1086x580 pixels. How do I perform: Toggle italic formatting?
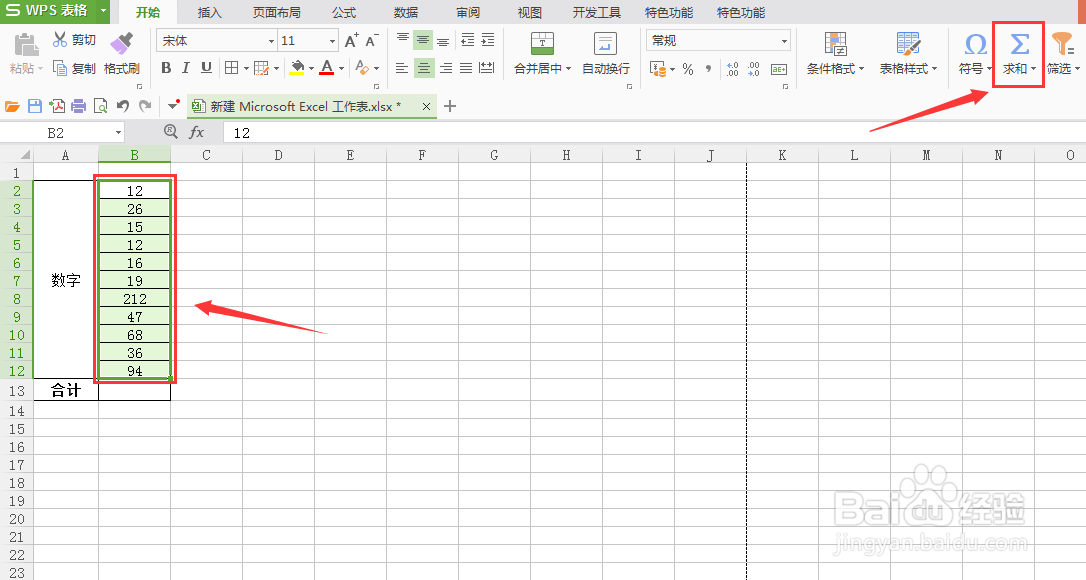[186, 68]
